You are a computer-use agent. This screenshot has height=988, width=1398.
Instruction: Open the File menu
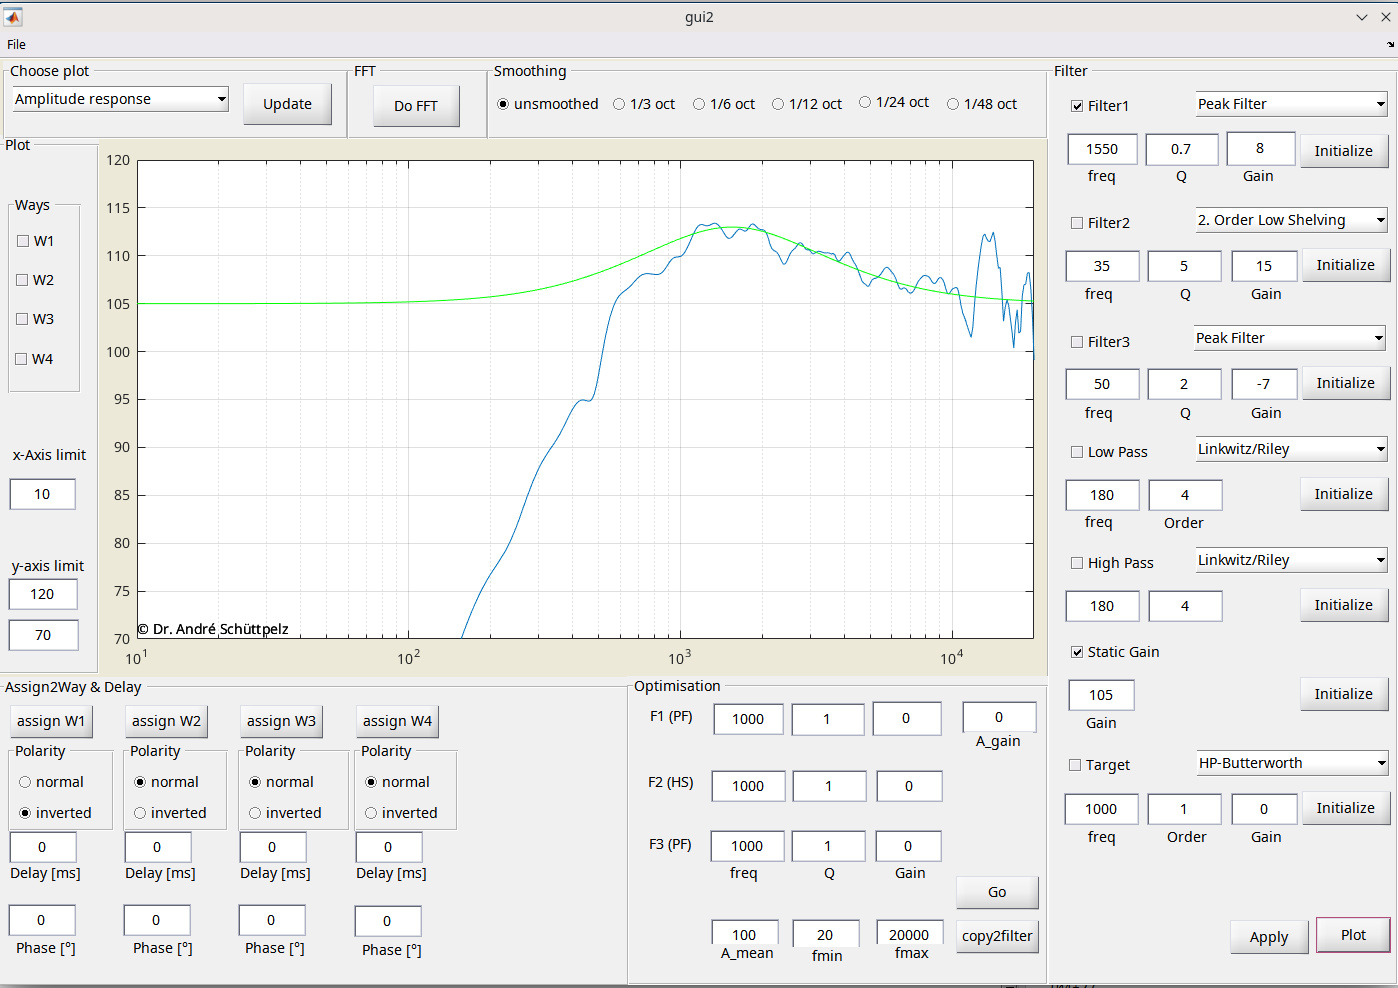(x=16, y=44)
